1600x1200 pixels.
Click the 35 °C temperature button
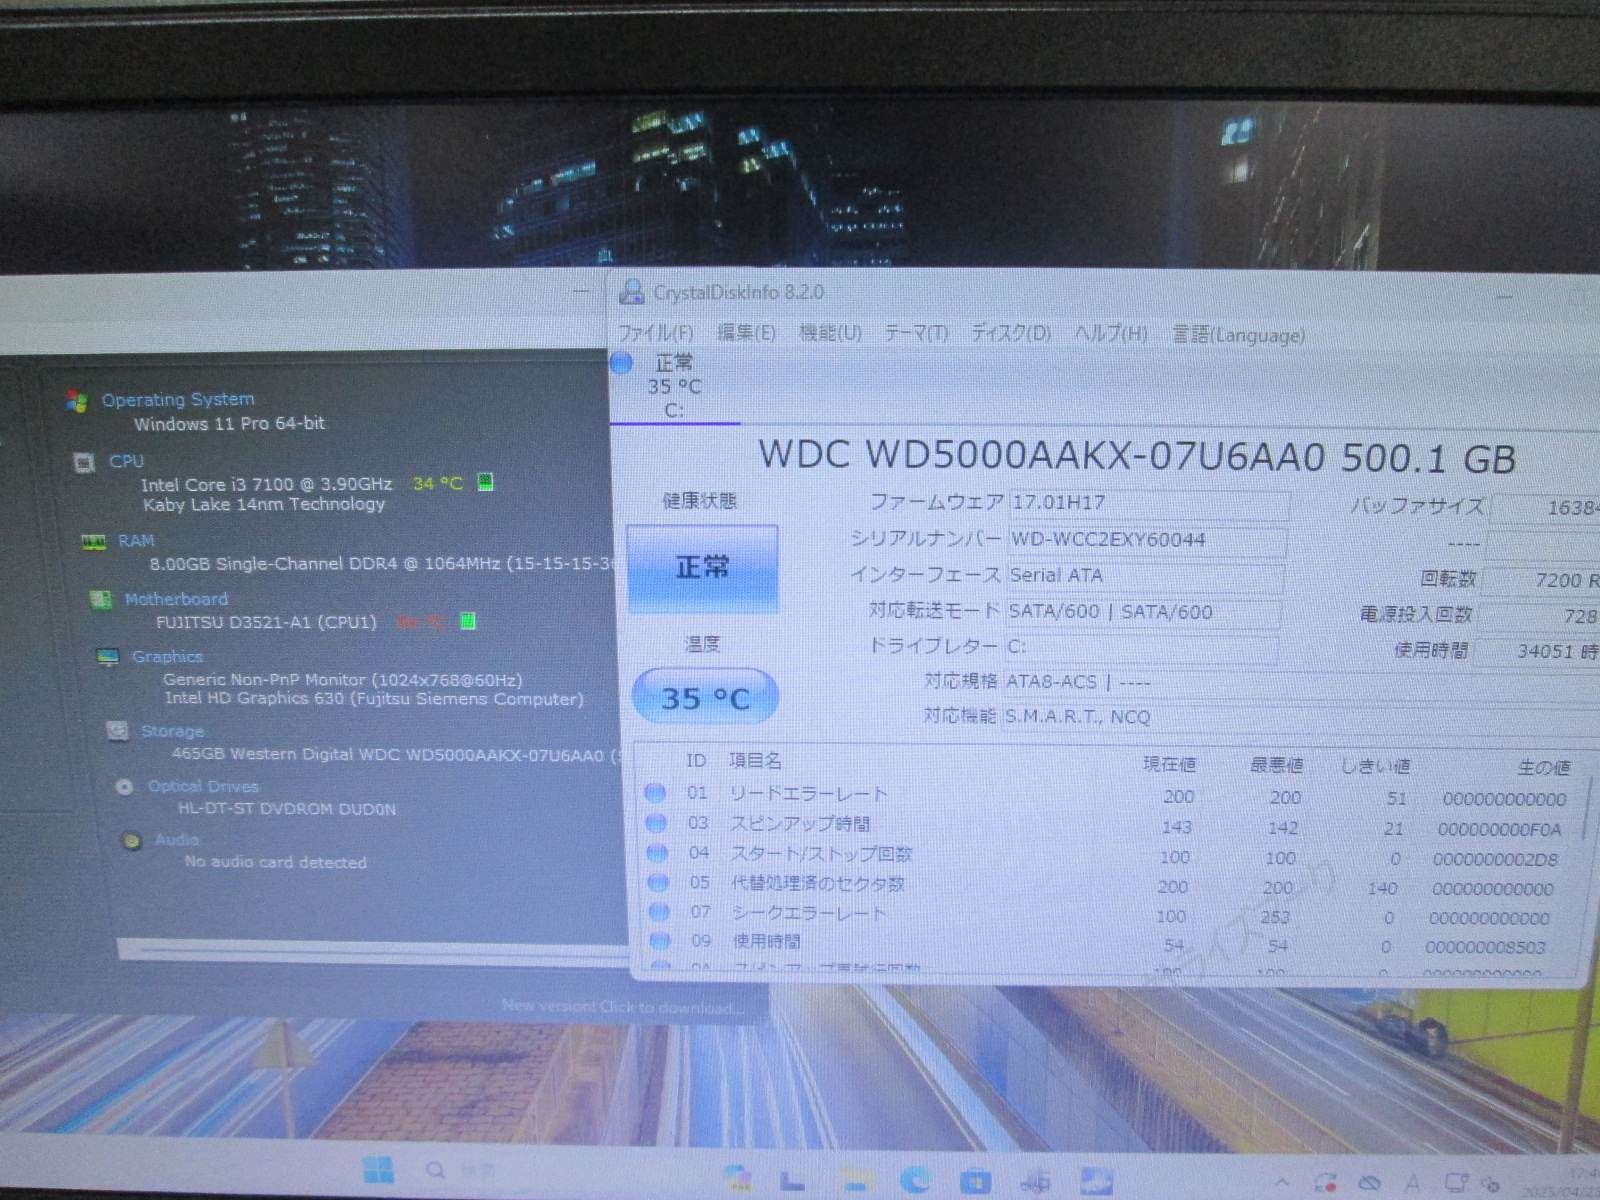[705, 697]
